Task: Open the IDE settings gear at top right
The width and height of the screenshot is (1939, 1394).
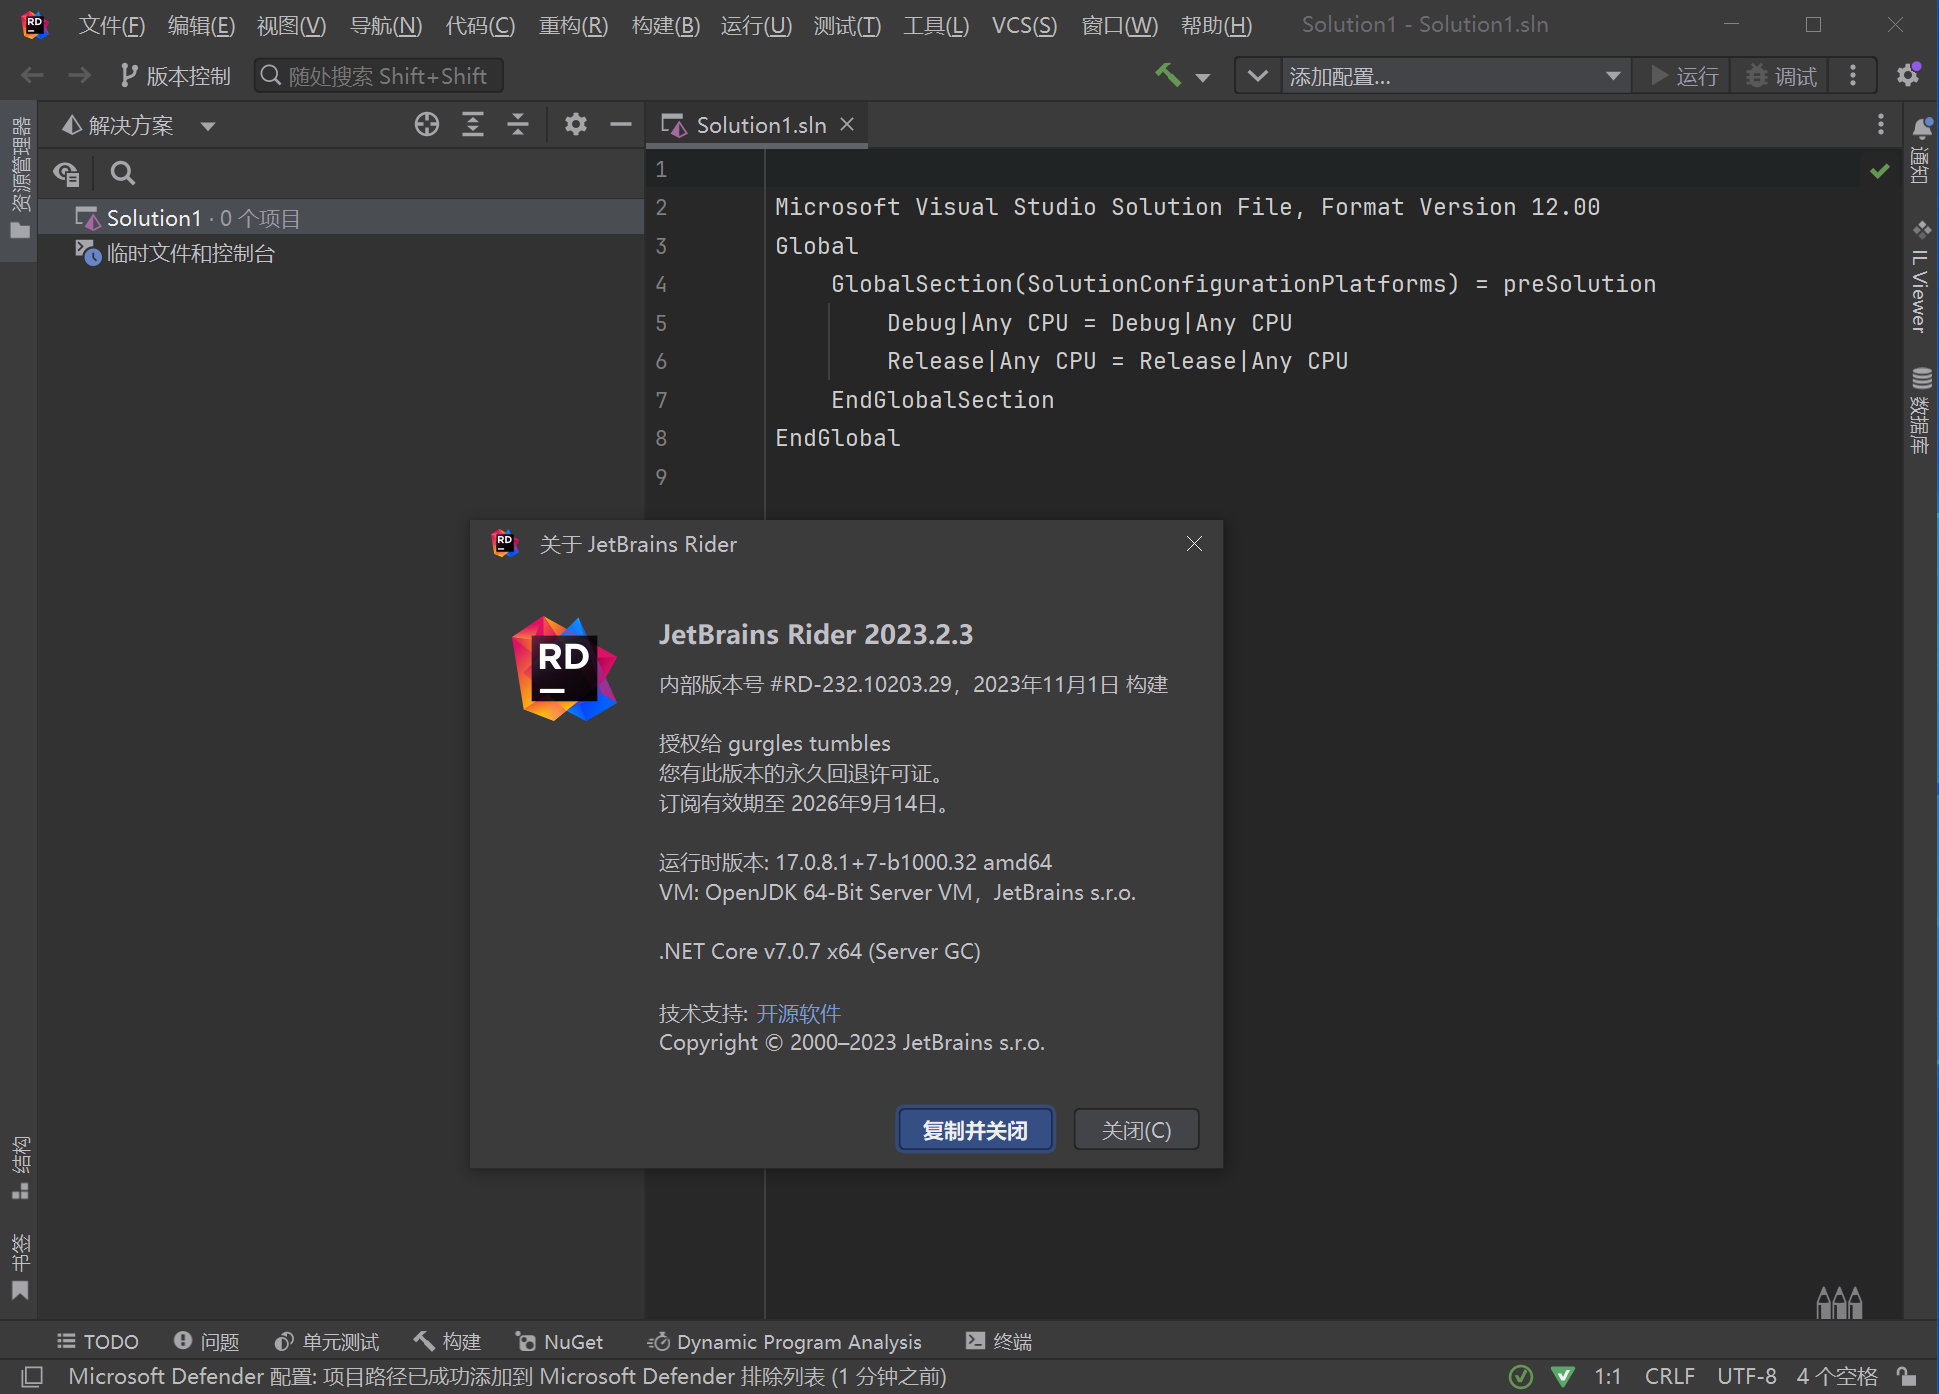Action: [x=1908, y=75]
